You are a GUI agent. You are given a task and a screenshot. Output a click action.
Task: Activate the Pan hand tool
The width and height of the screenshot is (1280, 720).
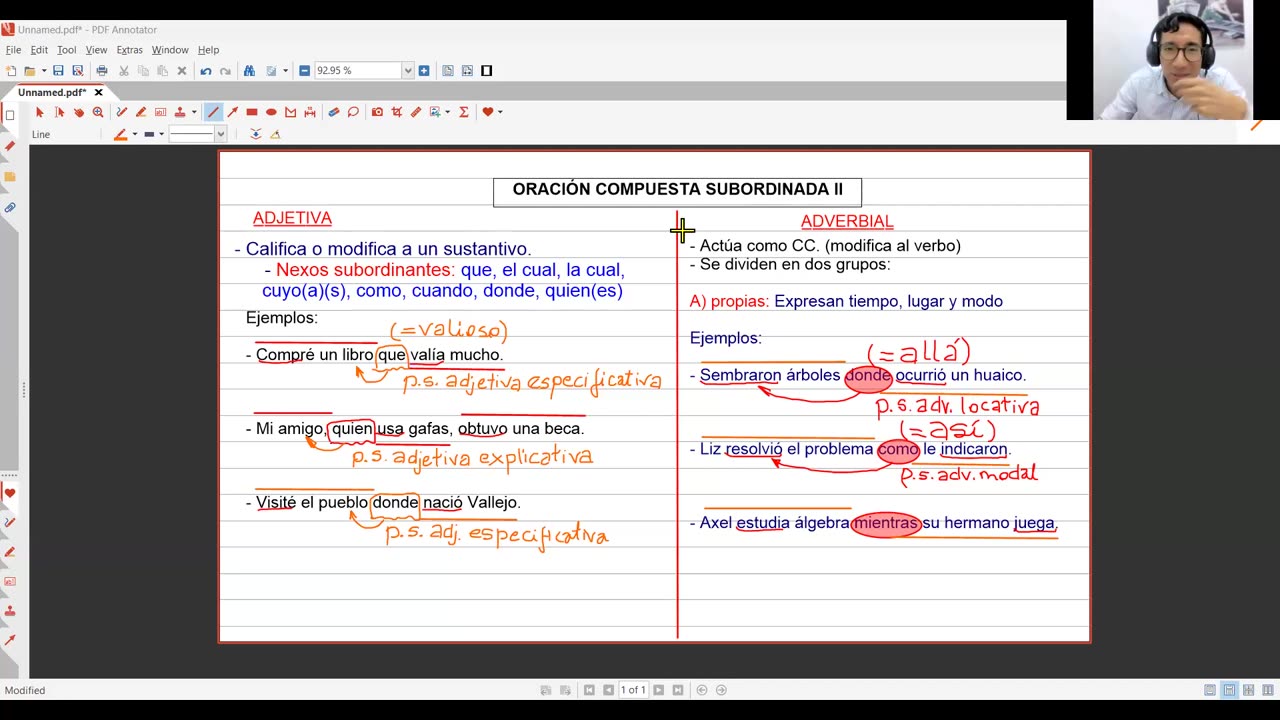(x=79, y=112)
